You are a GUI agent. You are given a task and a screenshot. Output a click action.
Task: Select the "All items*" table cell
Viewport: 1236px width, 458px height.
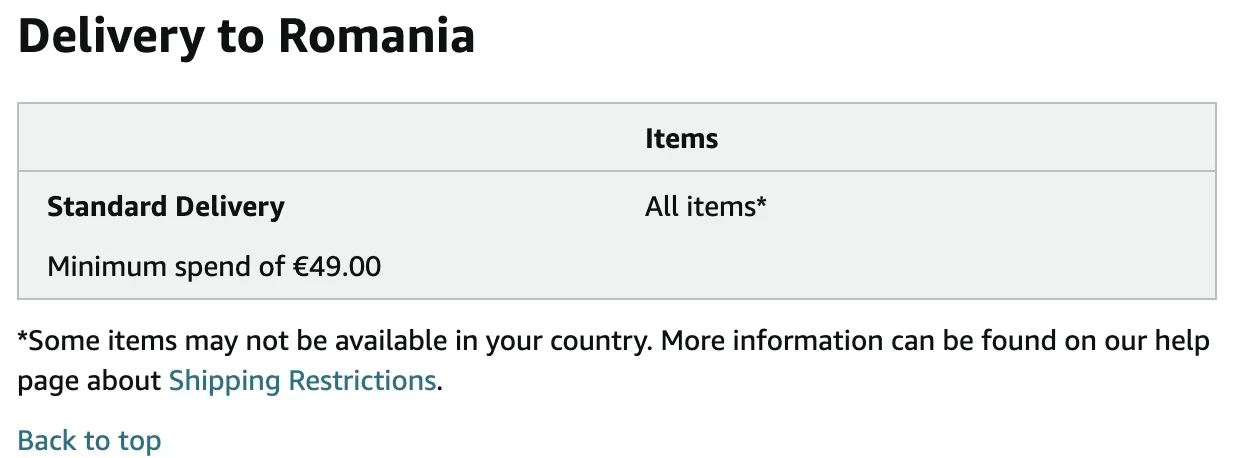point(706,207)
